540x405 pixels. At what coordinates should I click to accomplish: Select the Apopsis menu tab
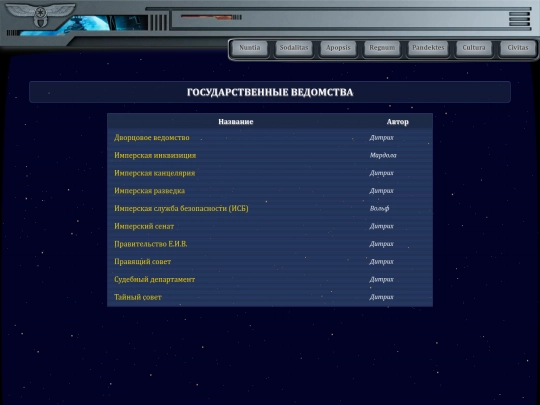338,48
